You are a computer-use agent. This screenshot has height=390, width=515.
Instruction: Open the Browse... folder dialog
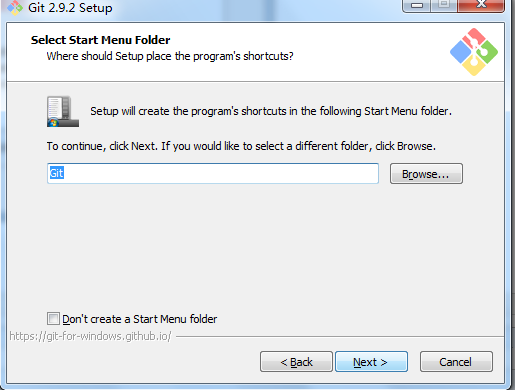[426, 174]
